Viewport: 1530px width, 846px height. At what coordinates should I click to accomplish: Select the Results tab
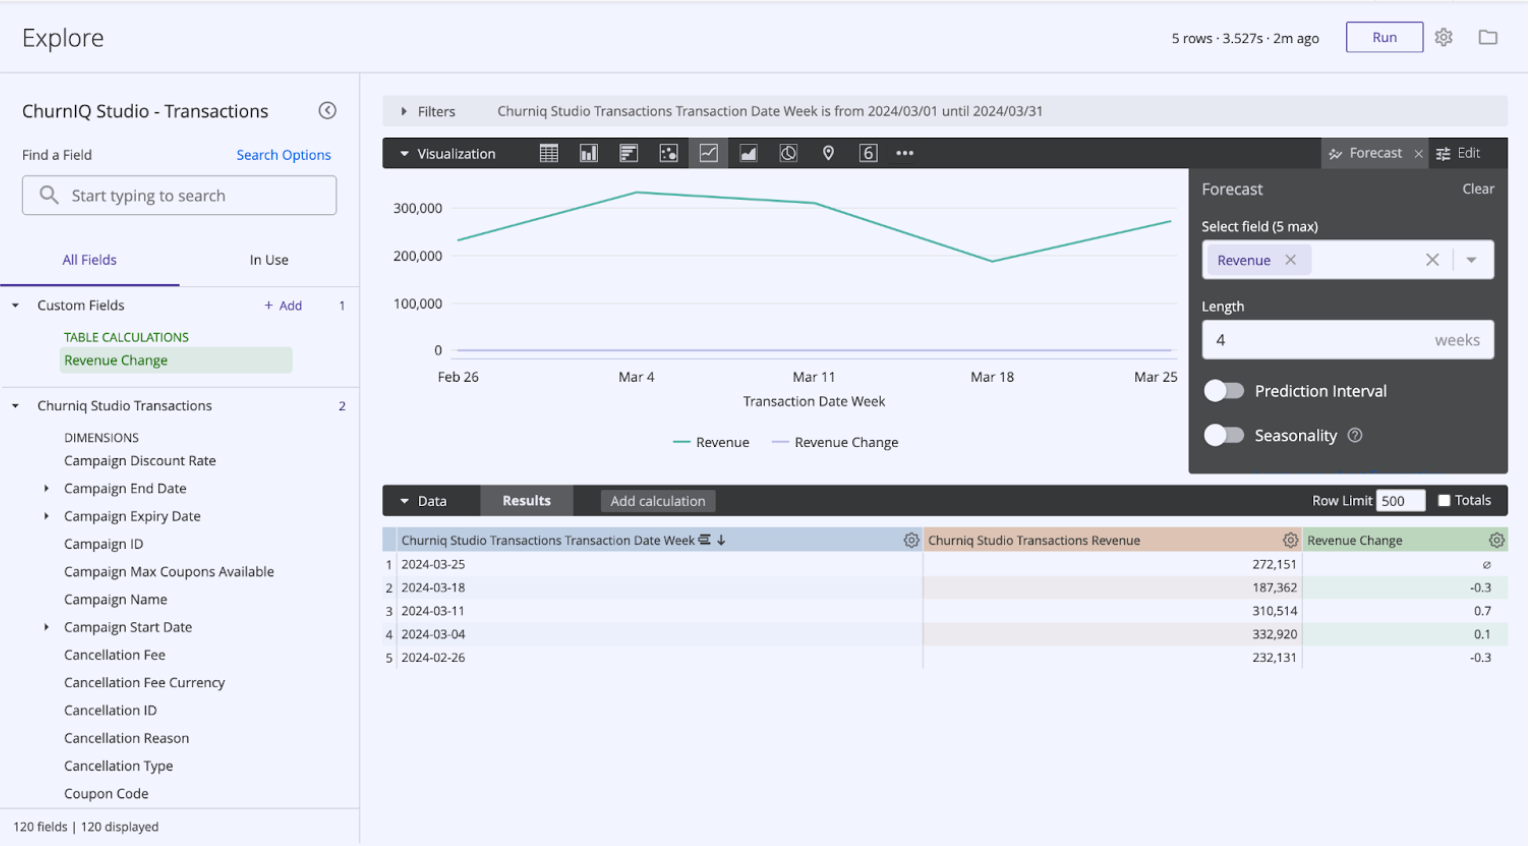coord(527,501)
